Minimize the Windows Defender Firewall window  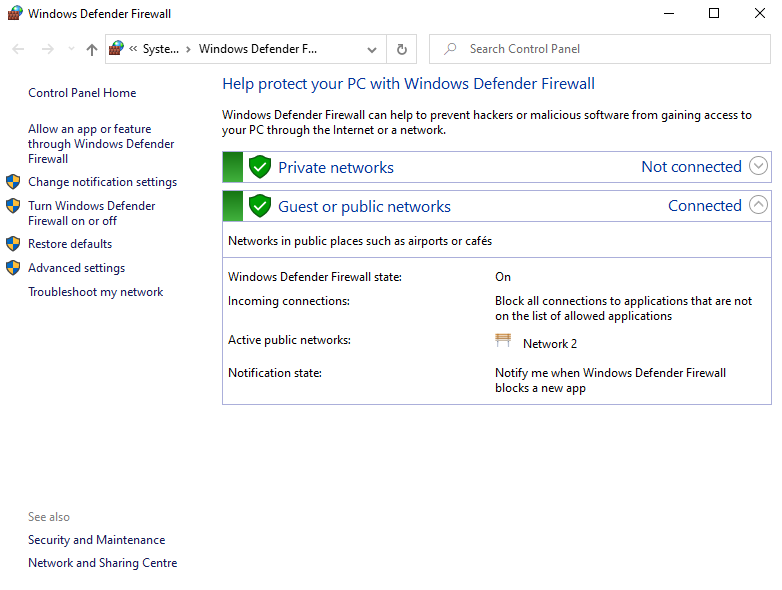[x=669, y=13]
